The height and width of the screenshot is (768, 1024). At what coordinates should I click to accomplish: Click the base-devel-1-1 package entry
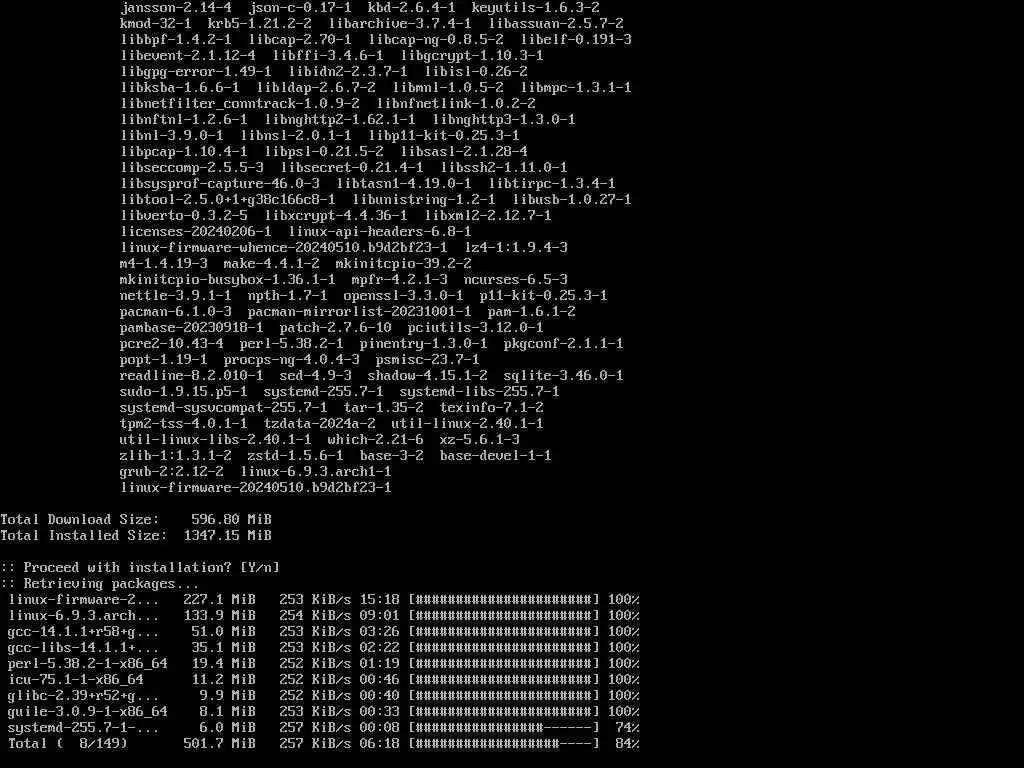pos(495,456)
